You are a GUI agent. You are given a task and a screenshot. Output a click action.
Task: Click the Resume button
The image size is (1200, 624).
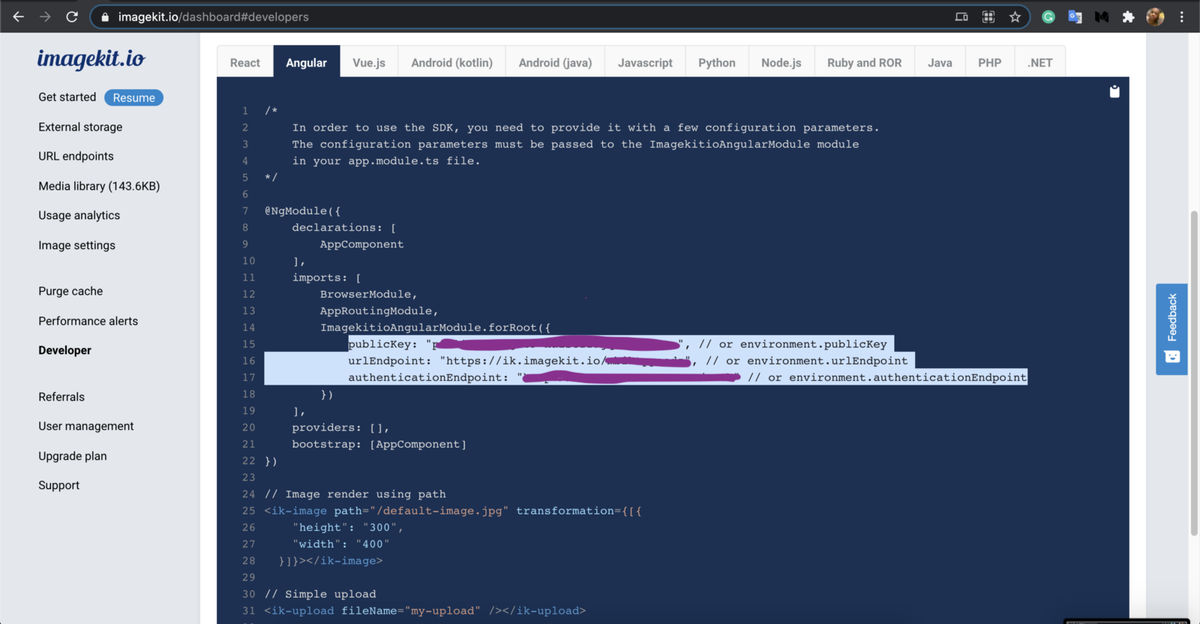point(133,97)
